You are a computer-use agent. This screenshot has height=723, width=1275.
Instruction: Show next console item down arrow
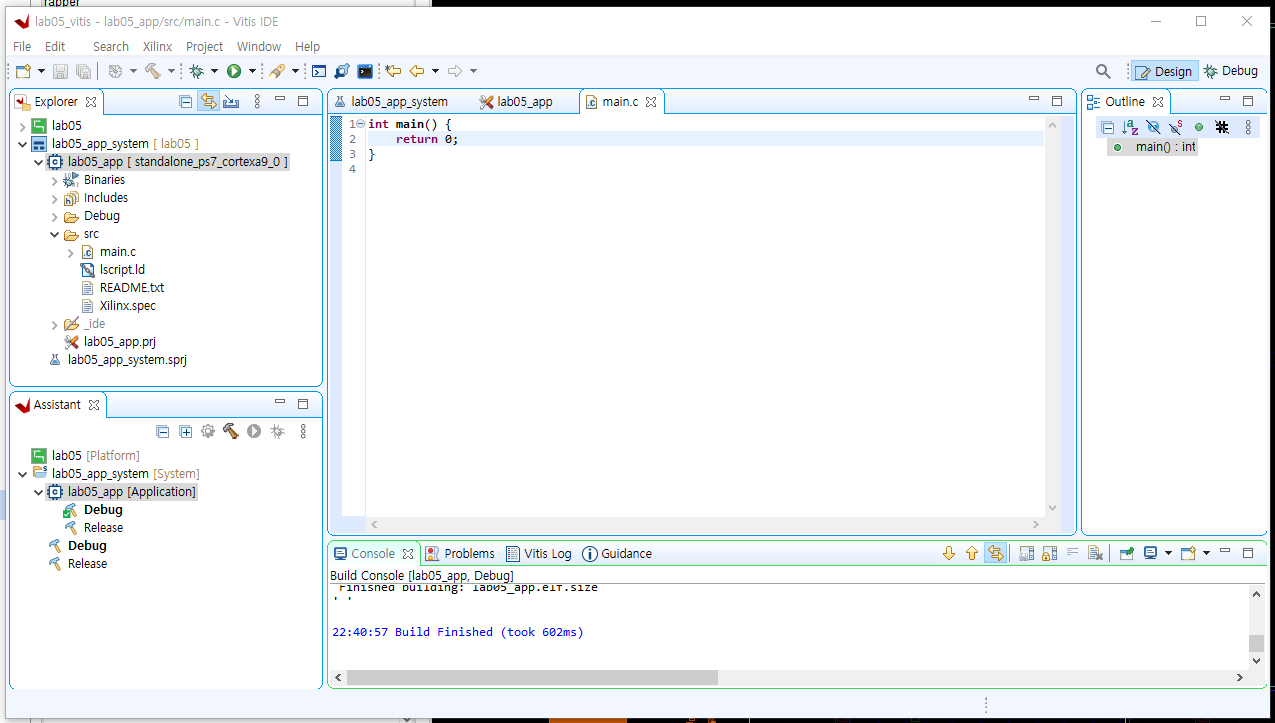tap(949, 553)
